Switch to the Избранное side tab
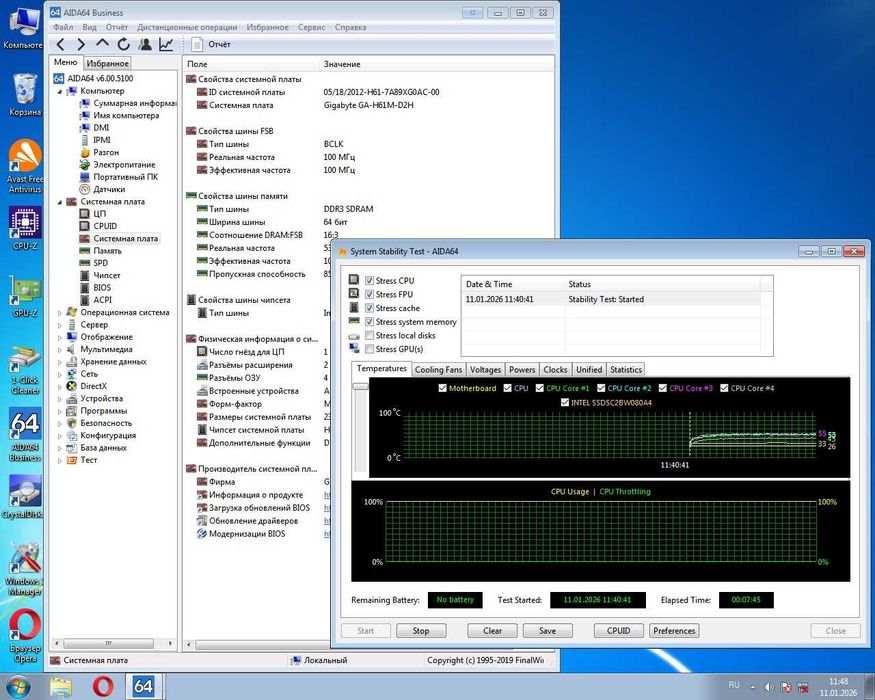 pyautogui.click(x=107, y=63)
